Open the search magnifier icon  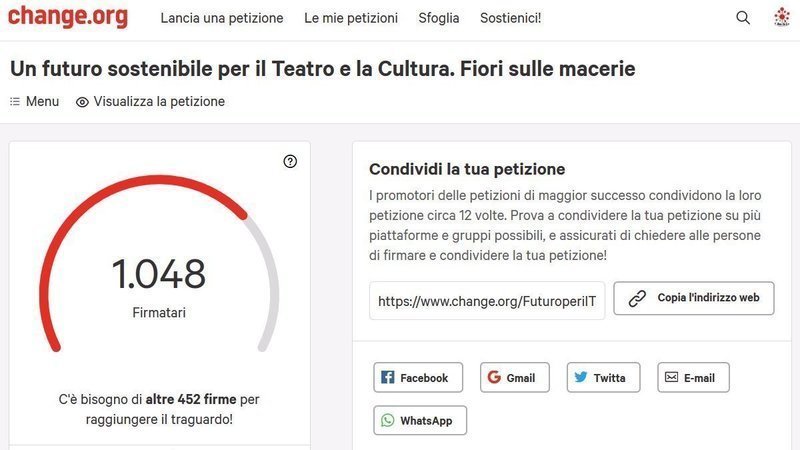point(743,18)
